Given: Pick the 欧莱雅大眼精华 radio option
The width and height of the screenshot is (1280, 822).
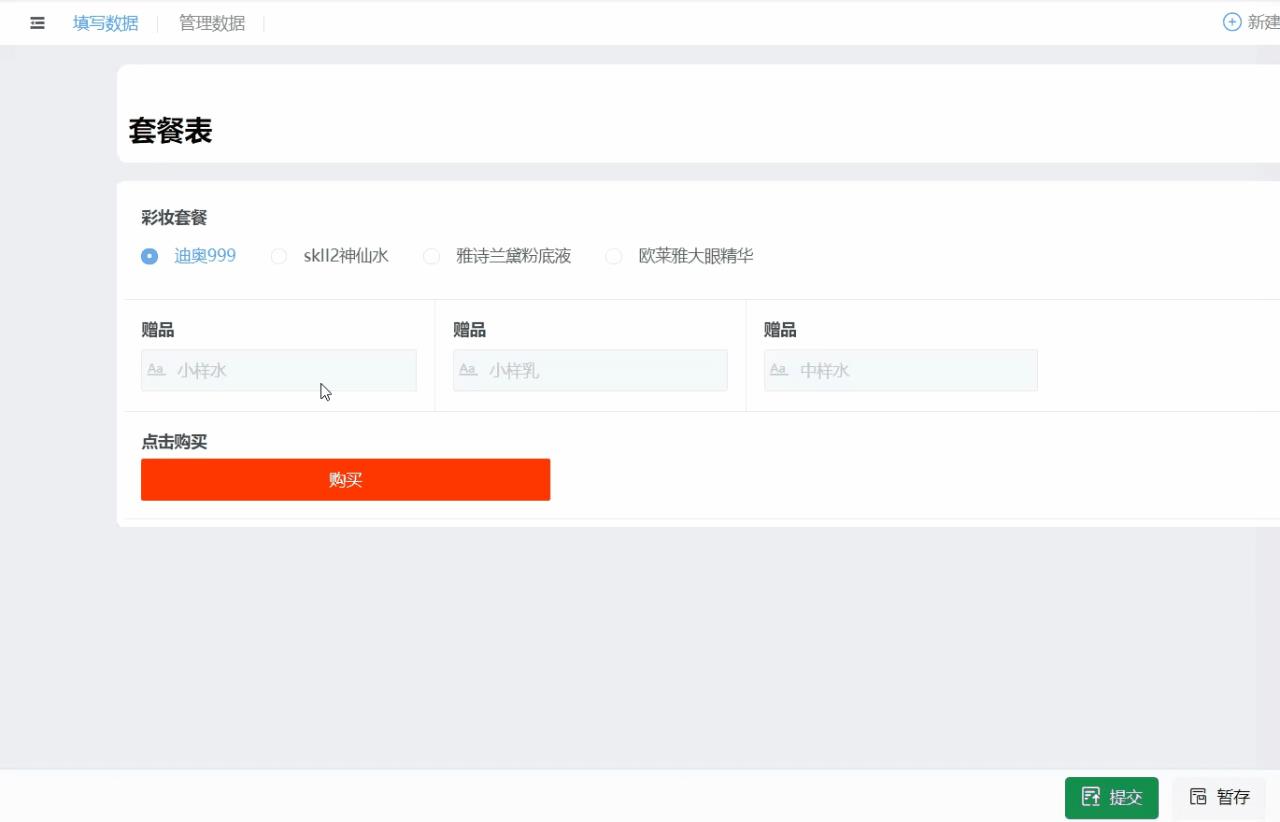Looking at the screenshot, I should coord(614,256).
